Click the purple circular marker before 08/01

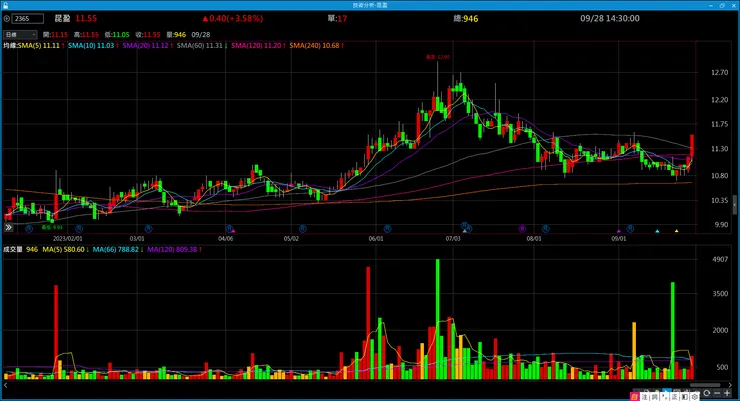[522, 229]
